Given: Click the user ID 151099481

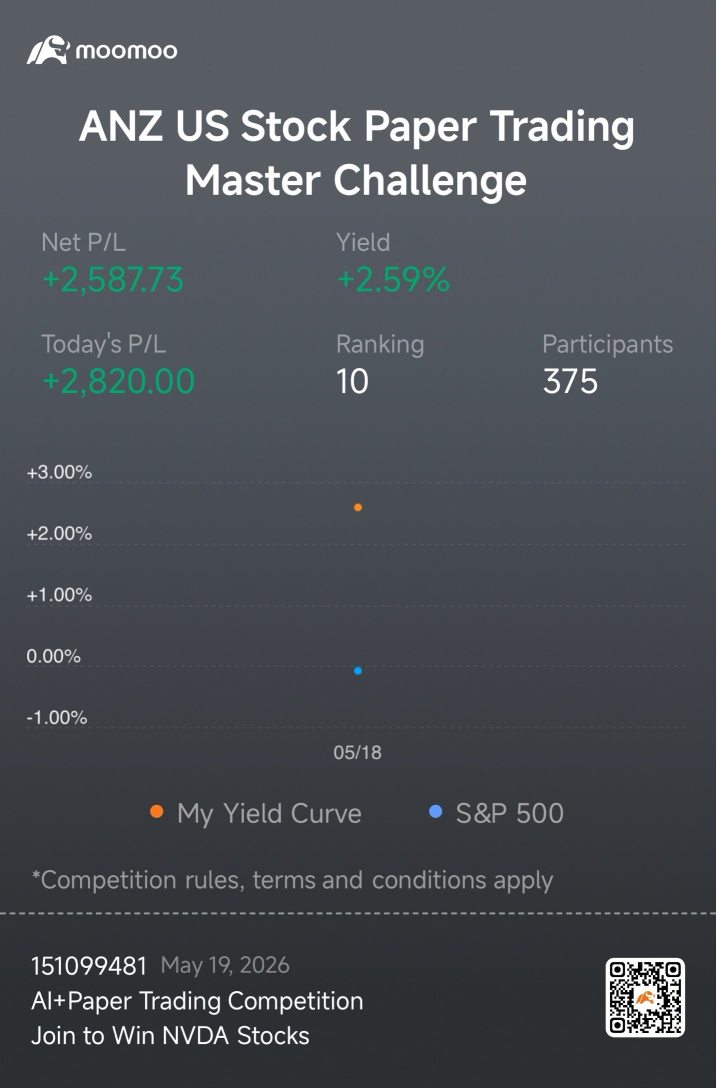Looking at the screenshot, I should pyautogui.click(x=89, y=965).
